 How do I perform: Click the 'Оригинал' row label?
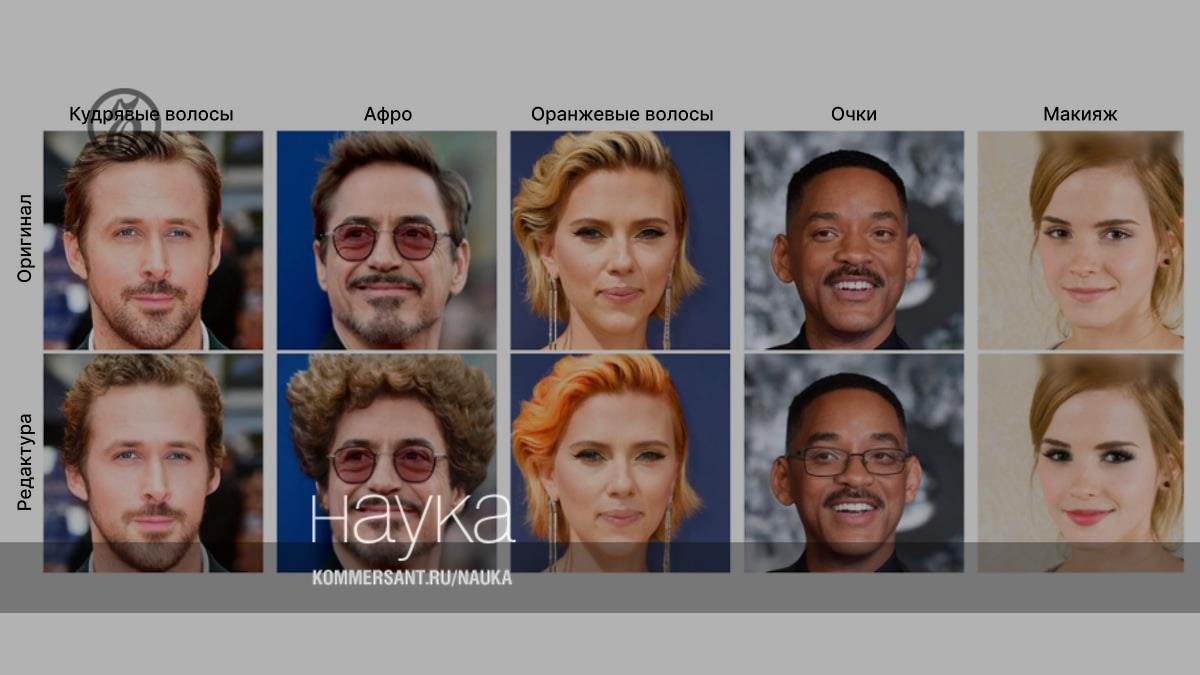click(26, 238)
